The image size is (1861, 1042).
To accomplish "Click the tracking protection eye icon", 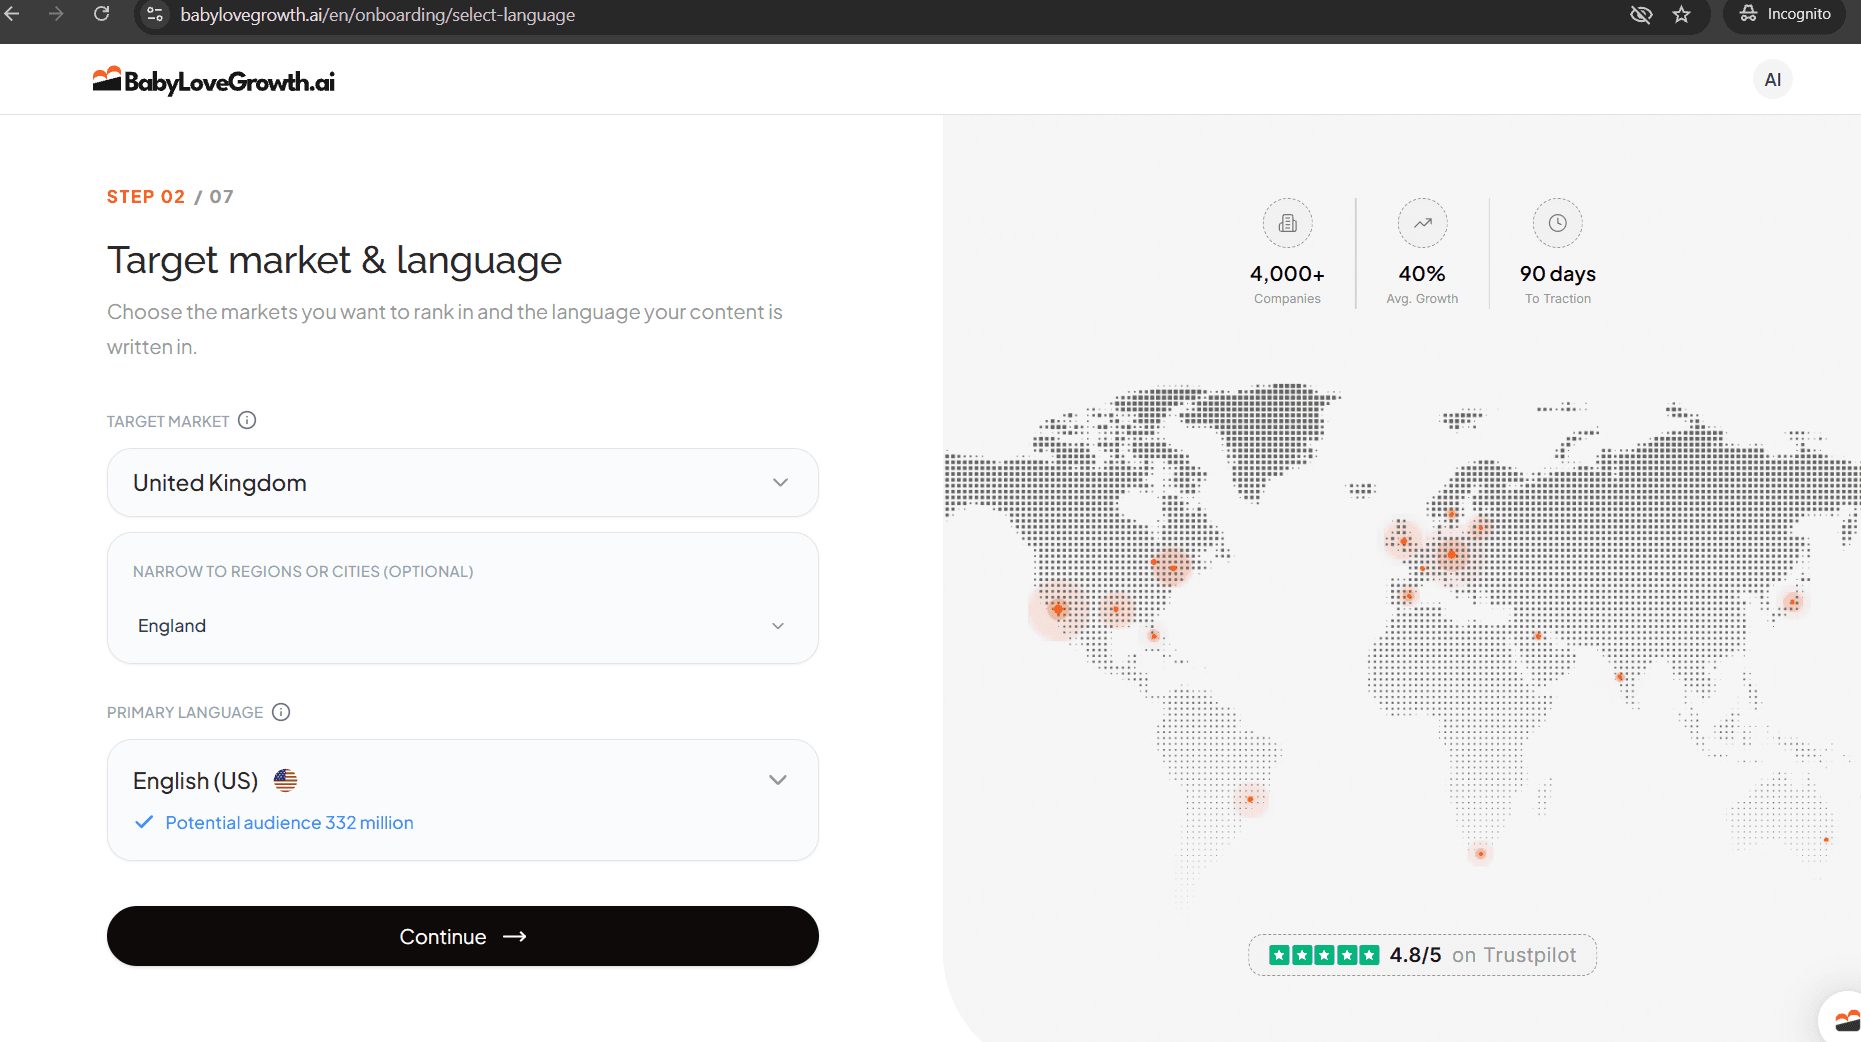I will (1641, 14).
